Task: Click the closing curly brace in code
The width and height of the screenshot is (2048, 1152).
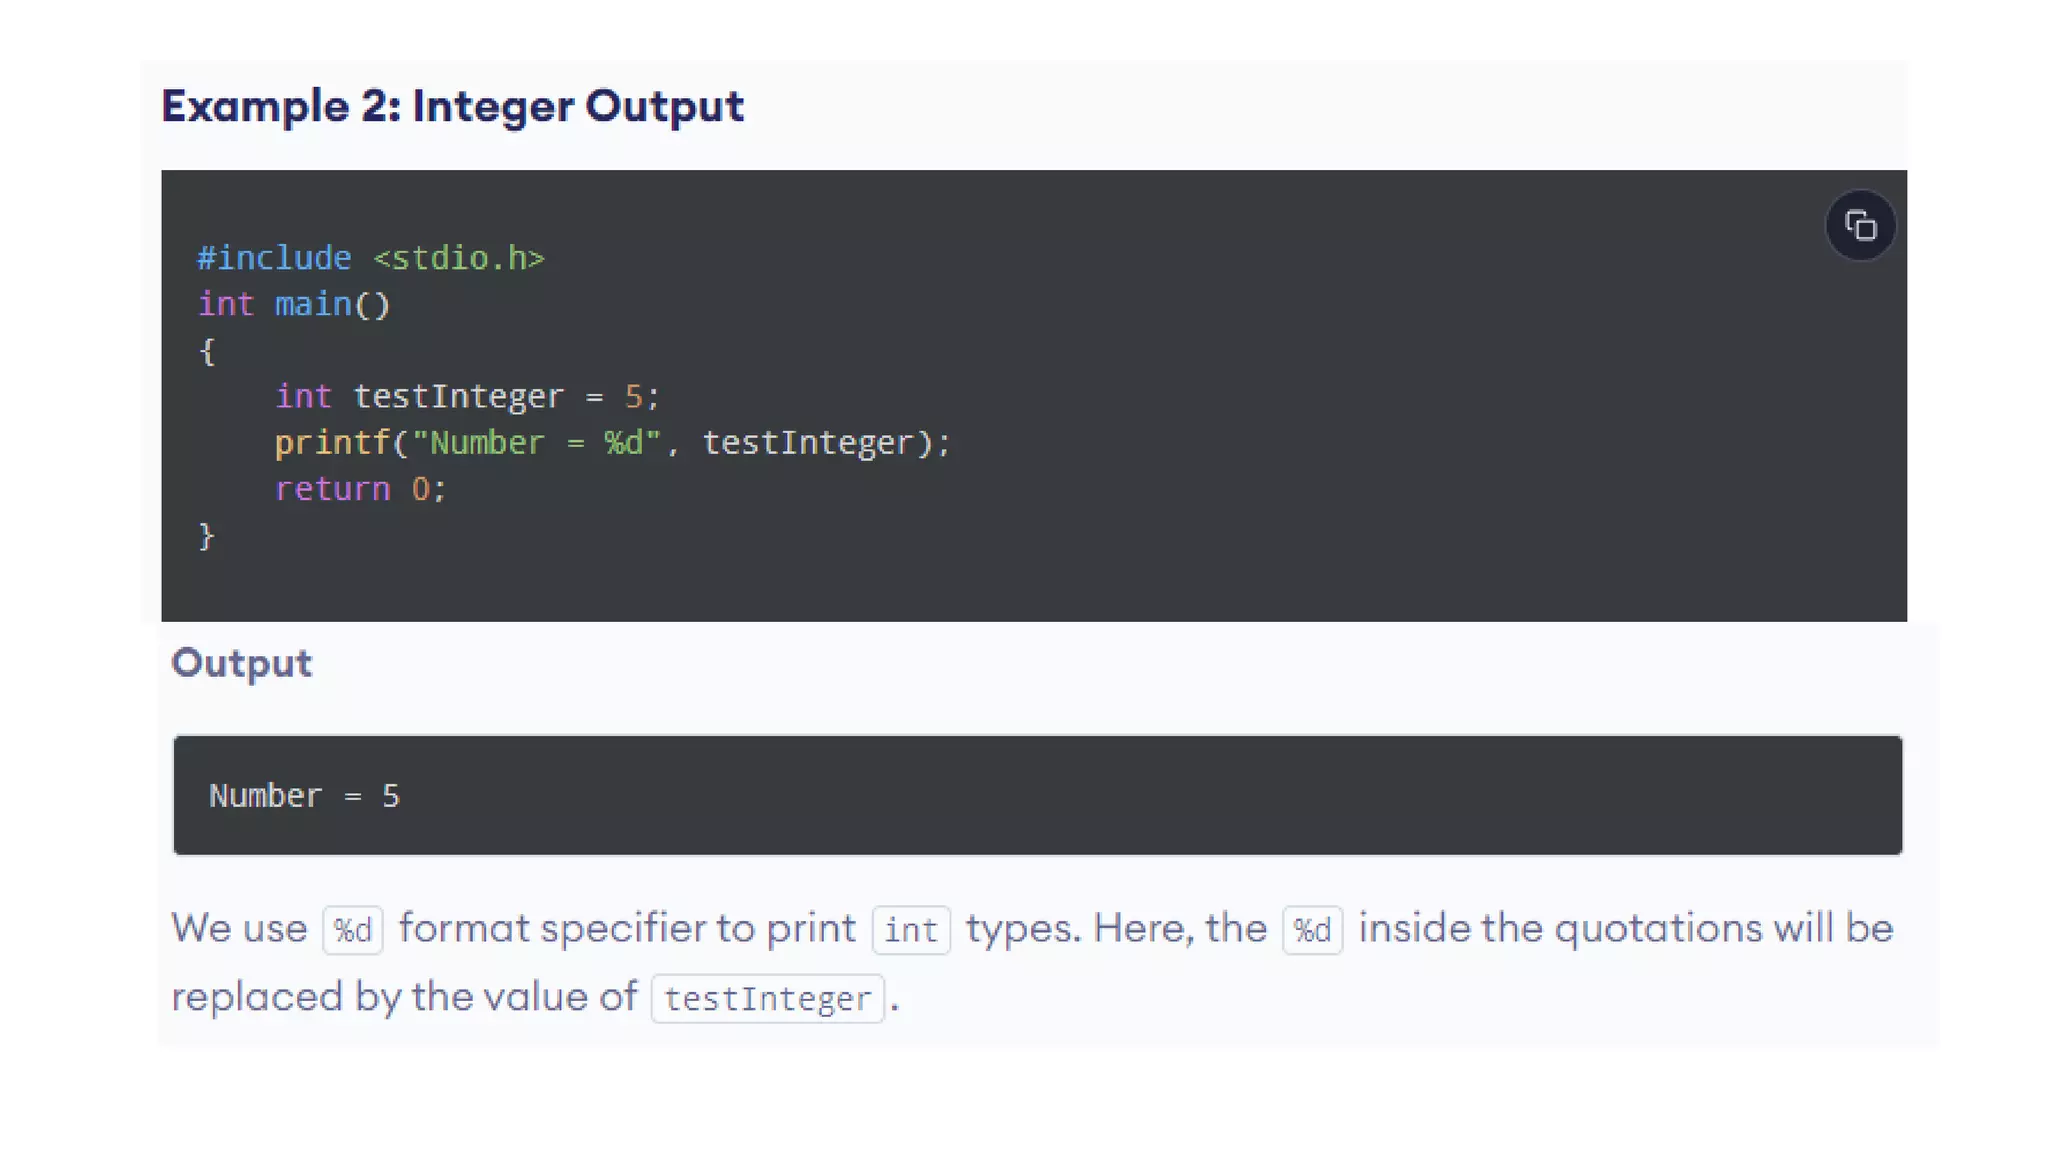Action: point(207,536)
